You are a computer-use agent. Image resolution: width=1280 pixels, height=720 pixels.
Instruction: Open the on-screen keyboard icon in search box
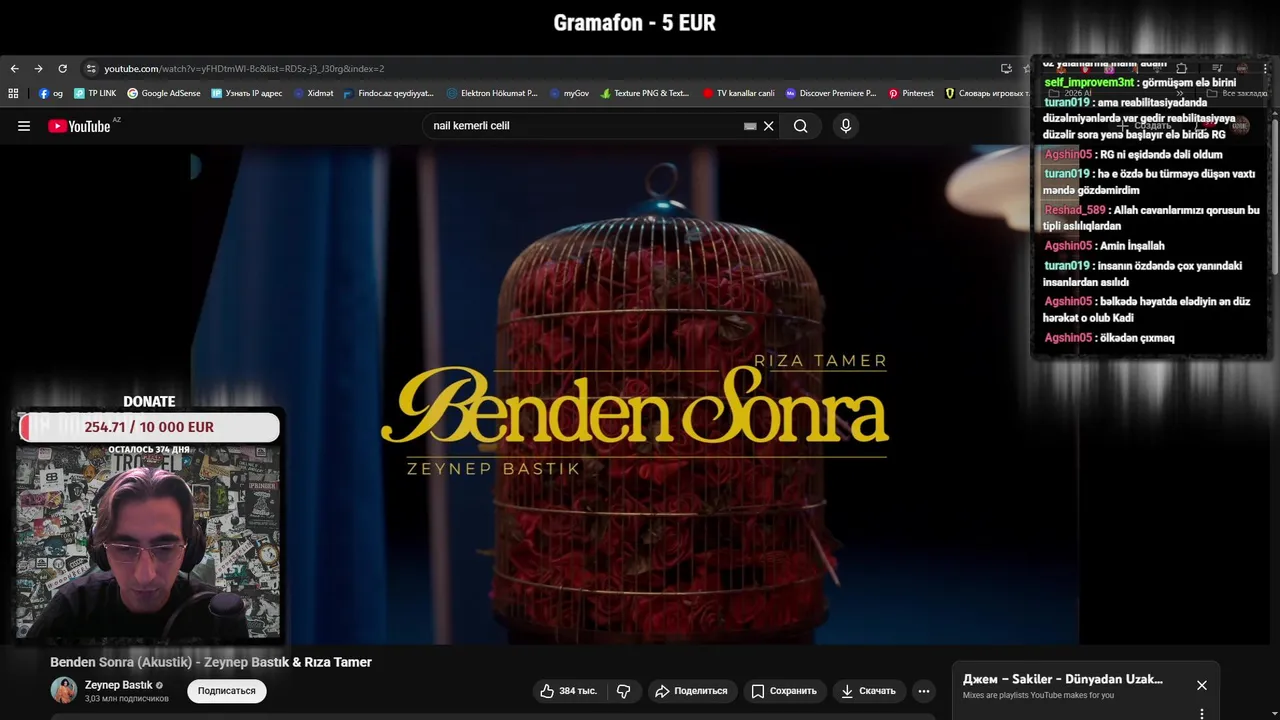pos(750,126)
